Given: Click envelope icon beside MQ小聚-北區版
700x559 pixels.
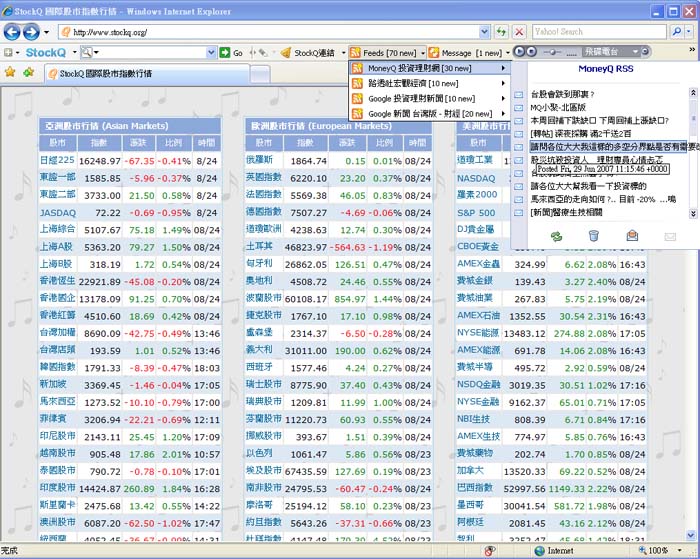Looking at the screenshot, I should pyautogui.click(x=518, y=108).
